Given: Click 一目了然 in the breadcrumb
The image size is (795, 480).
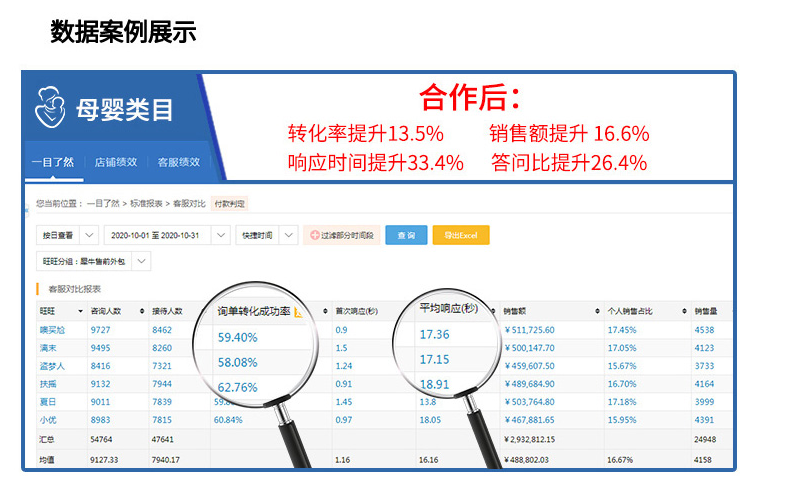Looking at the screenshot, I should 103,204.
